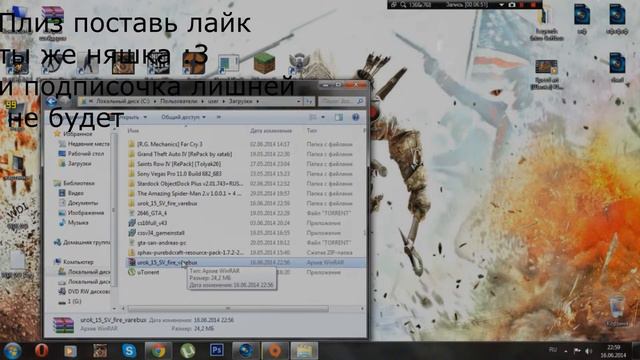Select the 'Grand Theft Auto IV [RePack by xatab]' folder

(180, 154)
